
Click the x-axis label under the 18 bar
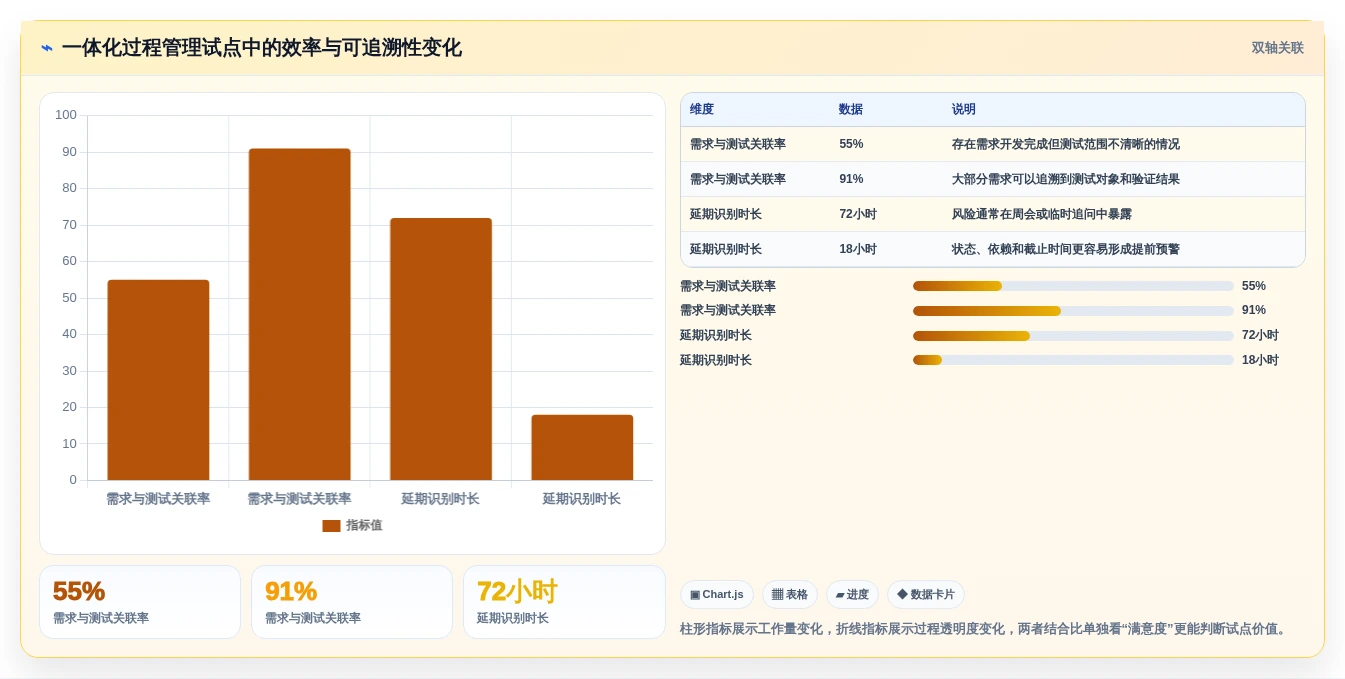(x=582, y=499)
